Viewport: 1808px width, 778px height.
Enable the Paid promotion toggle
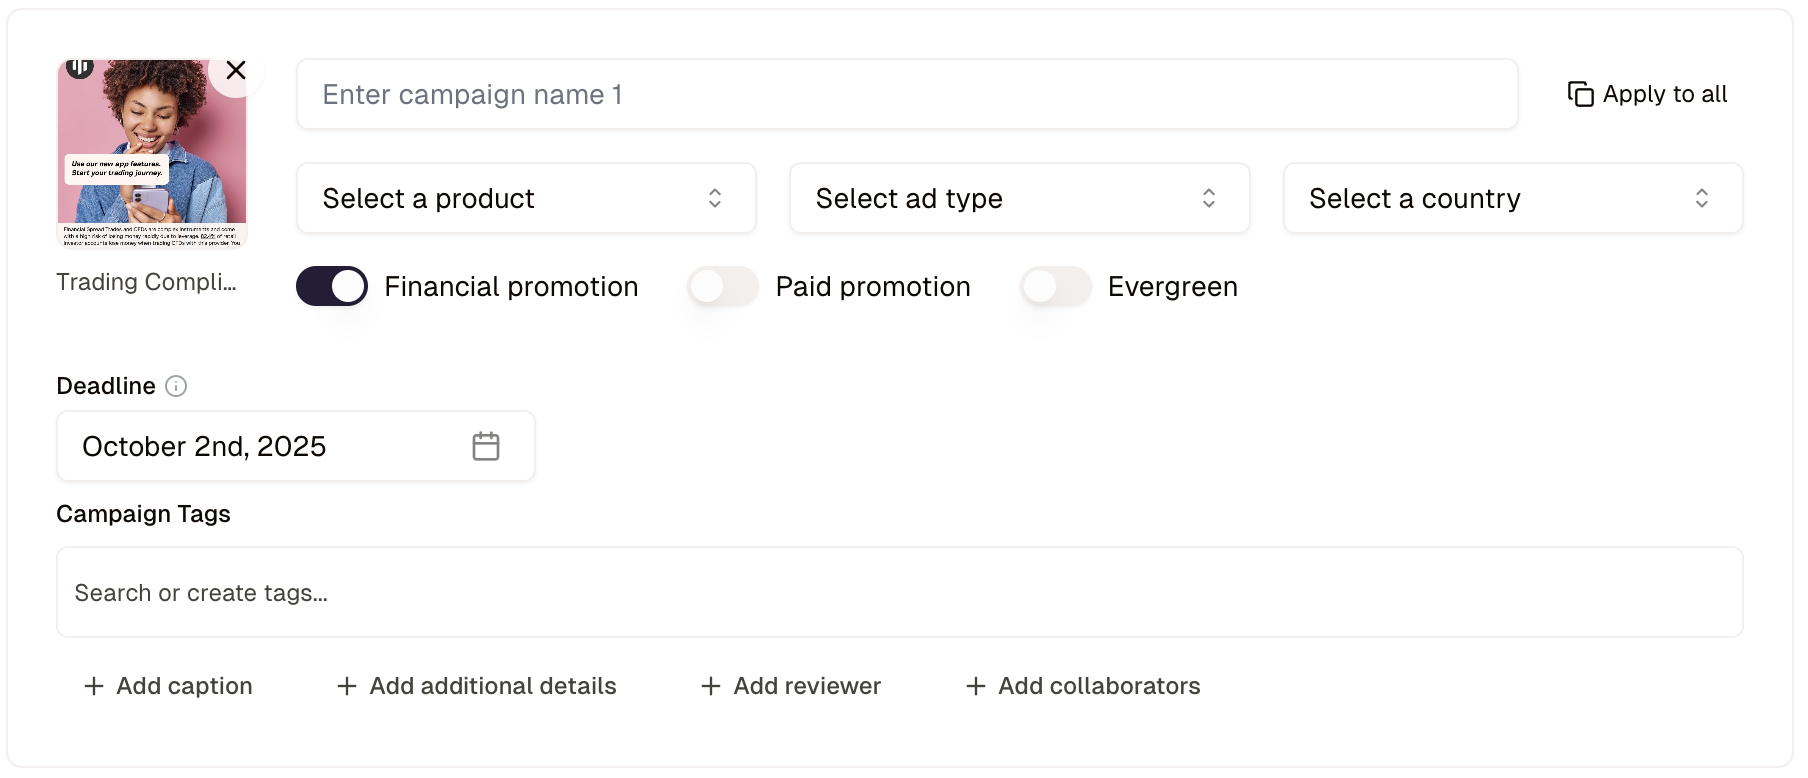[723, 287]
